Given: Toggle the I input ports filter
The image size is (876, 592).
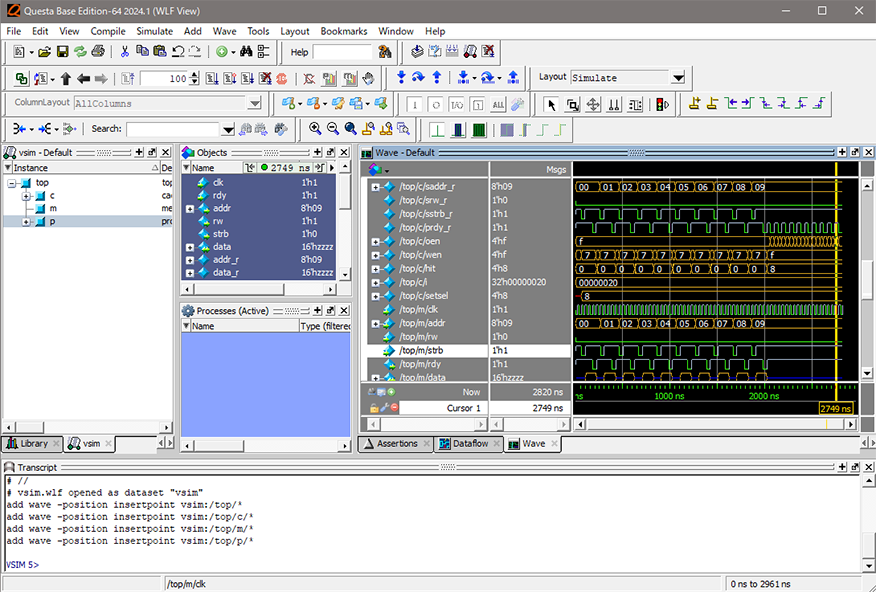Looking at the screenshot, I should pyautogui.click(x=415, y=104).
